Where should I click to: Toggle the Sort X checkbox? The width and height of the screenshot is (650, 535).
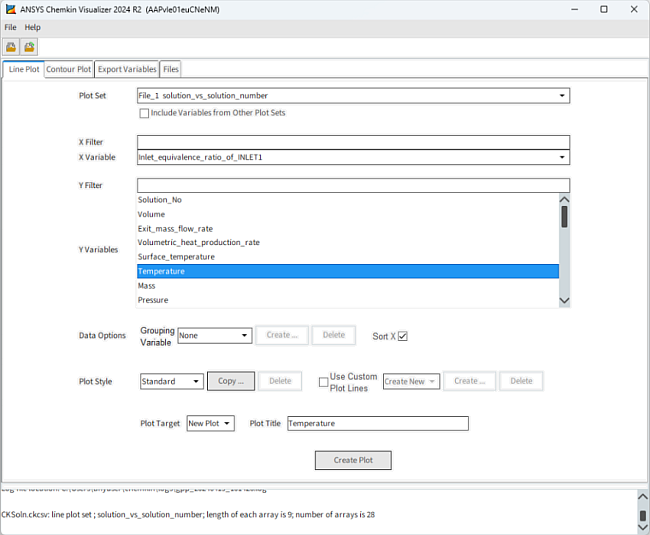pyautogui.click(x=403, y=336)
